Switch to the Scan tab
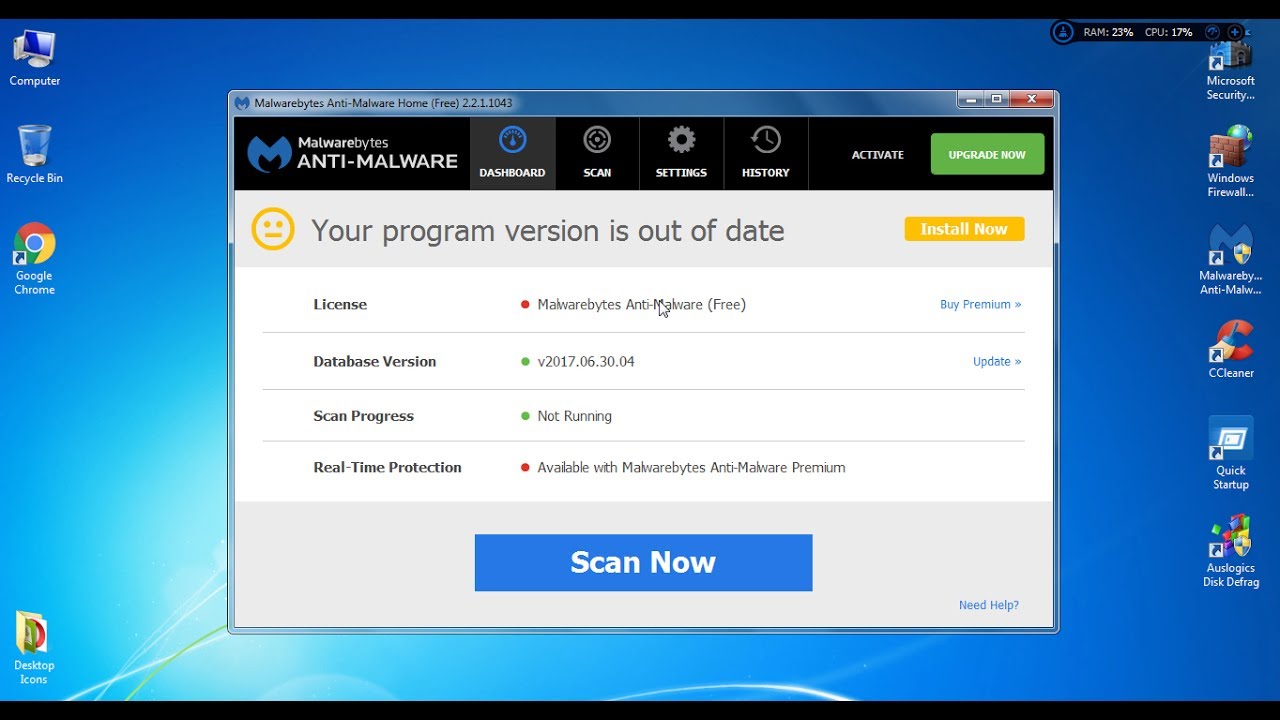Image resolution: width=1280 pixels, height=720 pixels. point(597,154)
